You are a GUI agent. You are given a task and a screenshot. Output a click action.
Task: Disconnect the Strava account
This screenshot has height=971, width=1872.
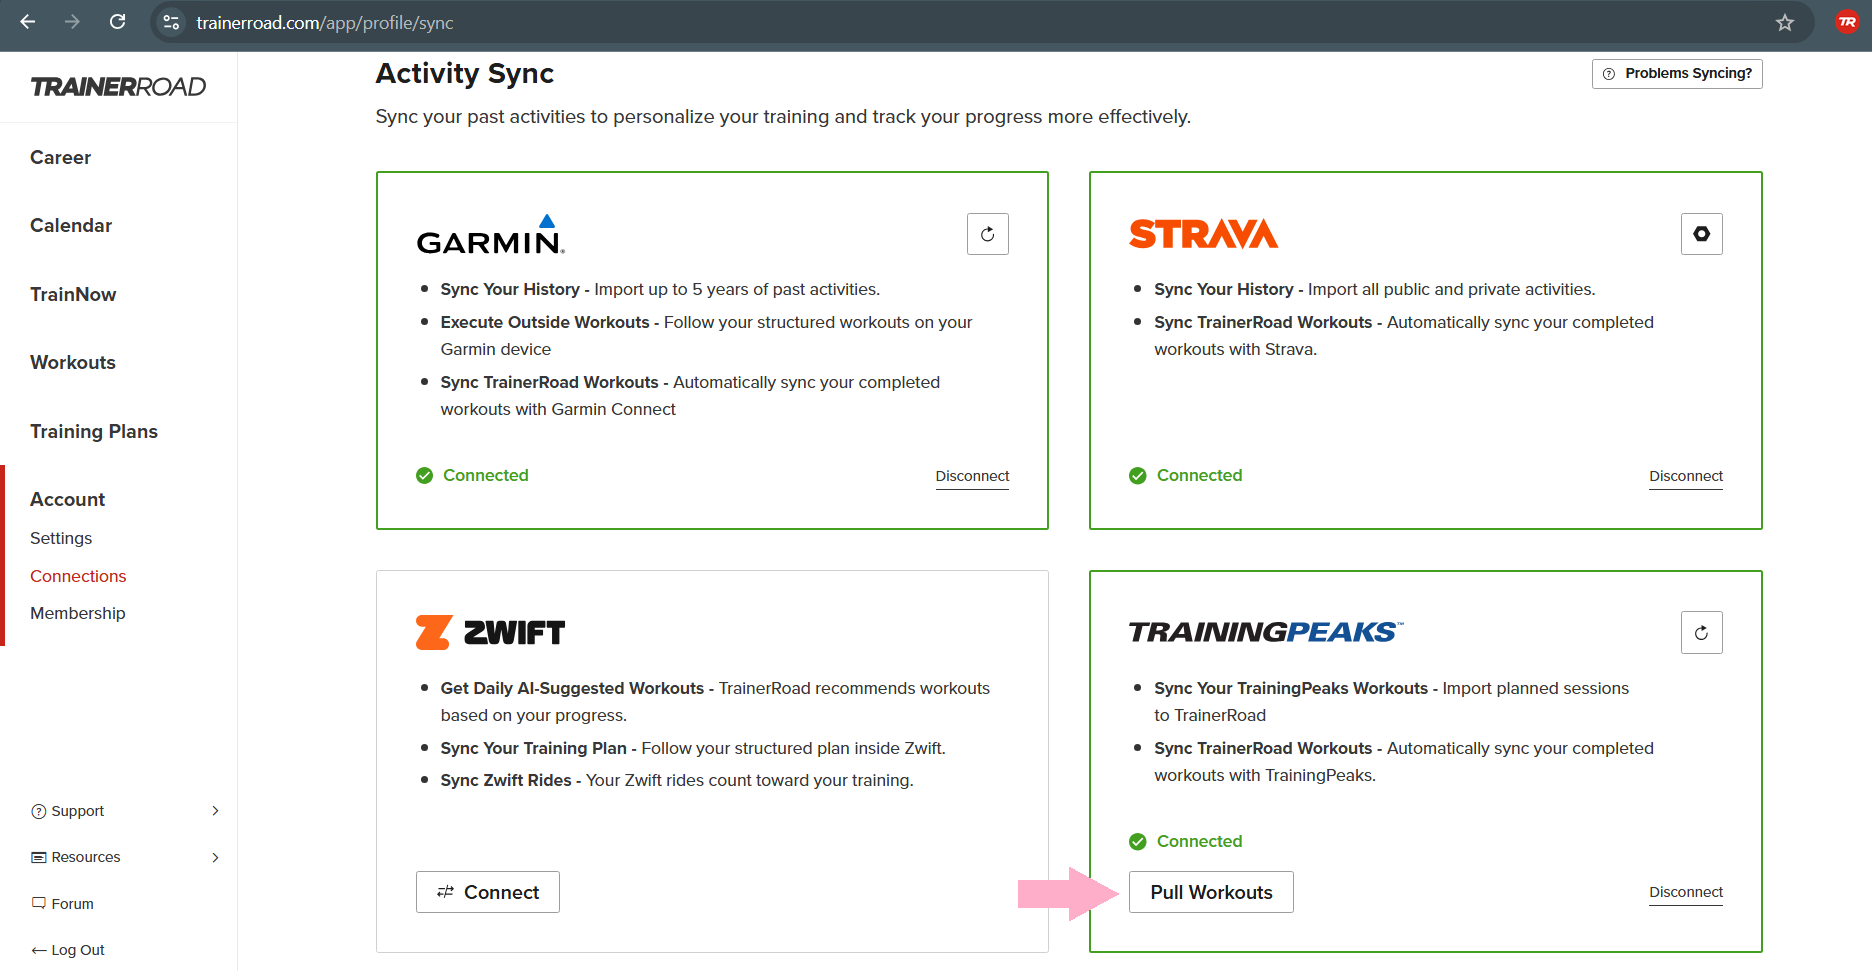(x=1686, y=476)
